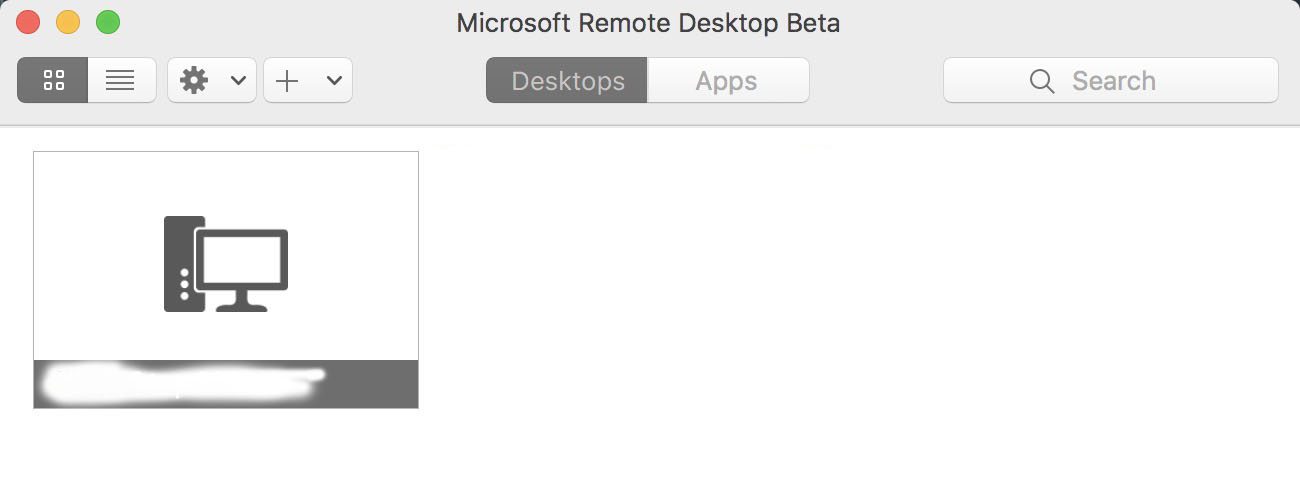This screenshot has height=503, width=1300.
Task: Click the Search placeholder text field
Action: click(x=1113, y=81)
